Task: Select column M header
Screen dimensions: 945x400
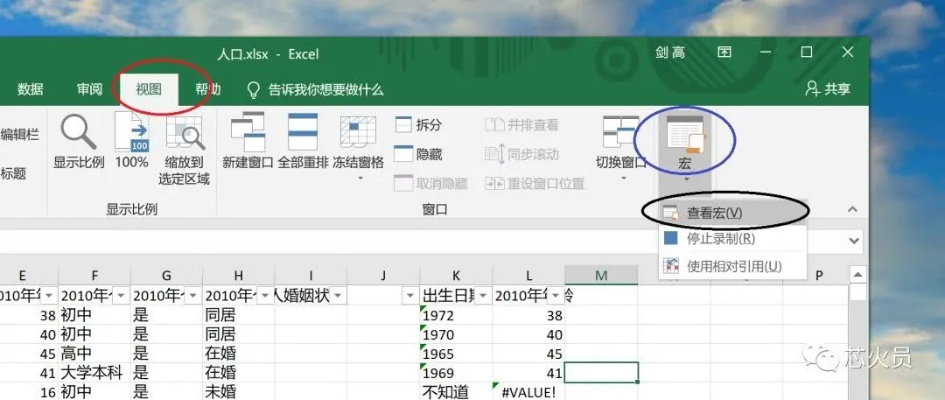Action: (601, 275)
